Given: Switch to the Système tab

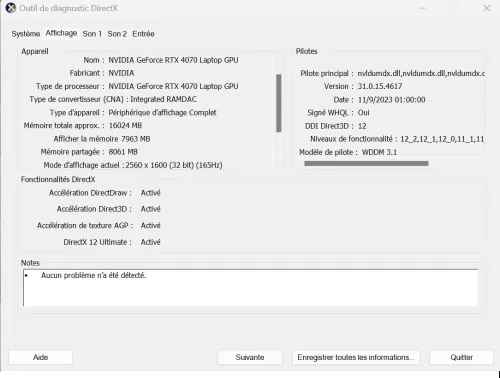Looking at the screenshot, I should (x=26, y=34).
